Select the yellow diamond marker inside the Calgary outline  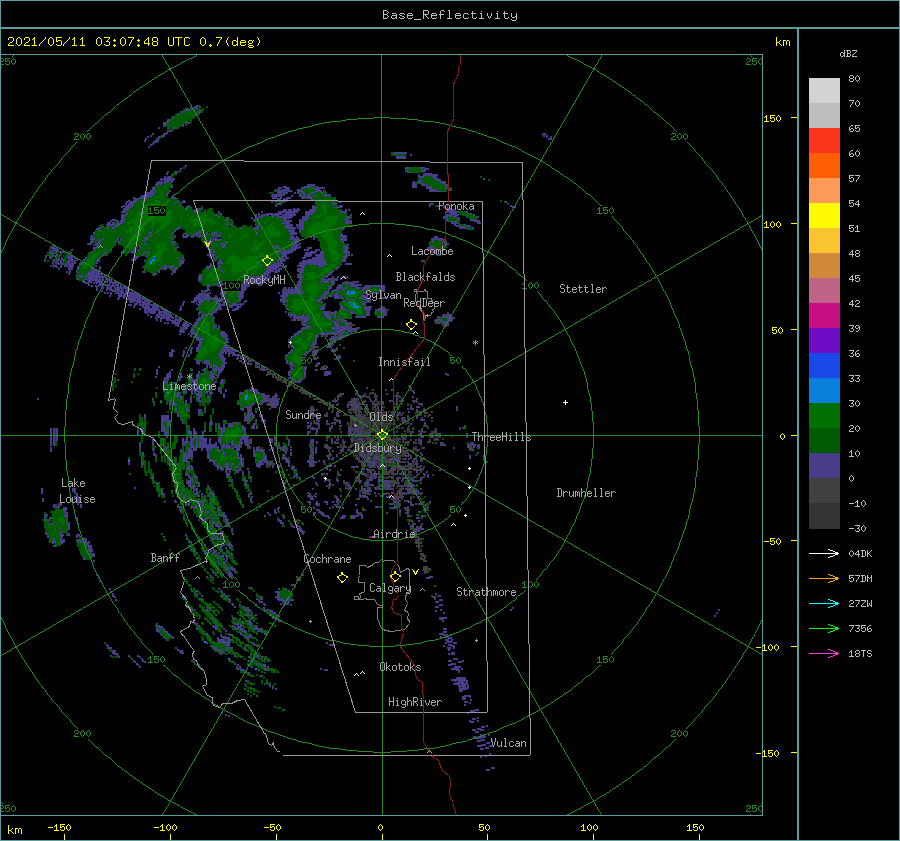[x=395, y=576]
